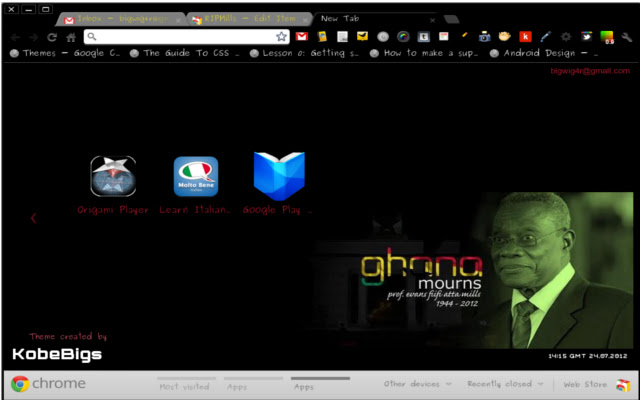The height and width of the screenshot is (400, 640).
Task: Click the gray disc extension icon
Action: (x=382, y=37)
